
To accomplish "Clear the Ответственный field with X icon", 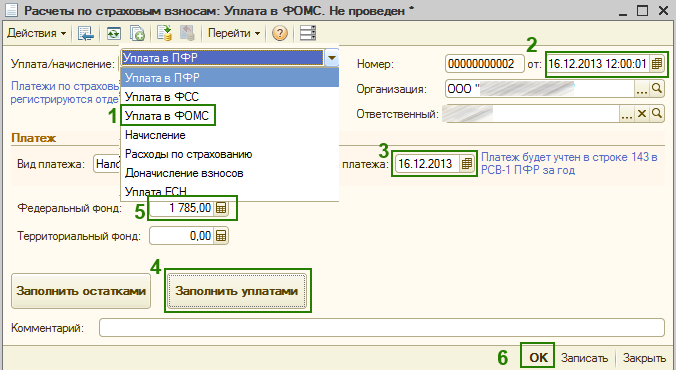I will [x=642, y=114].
